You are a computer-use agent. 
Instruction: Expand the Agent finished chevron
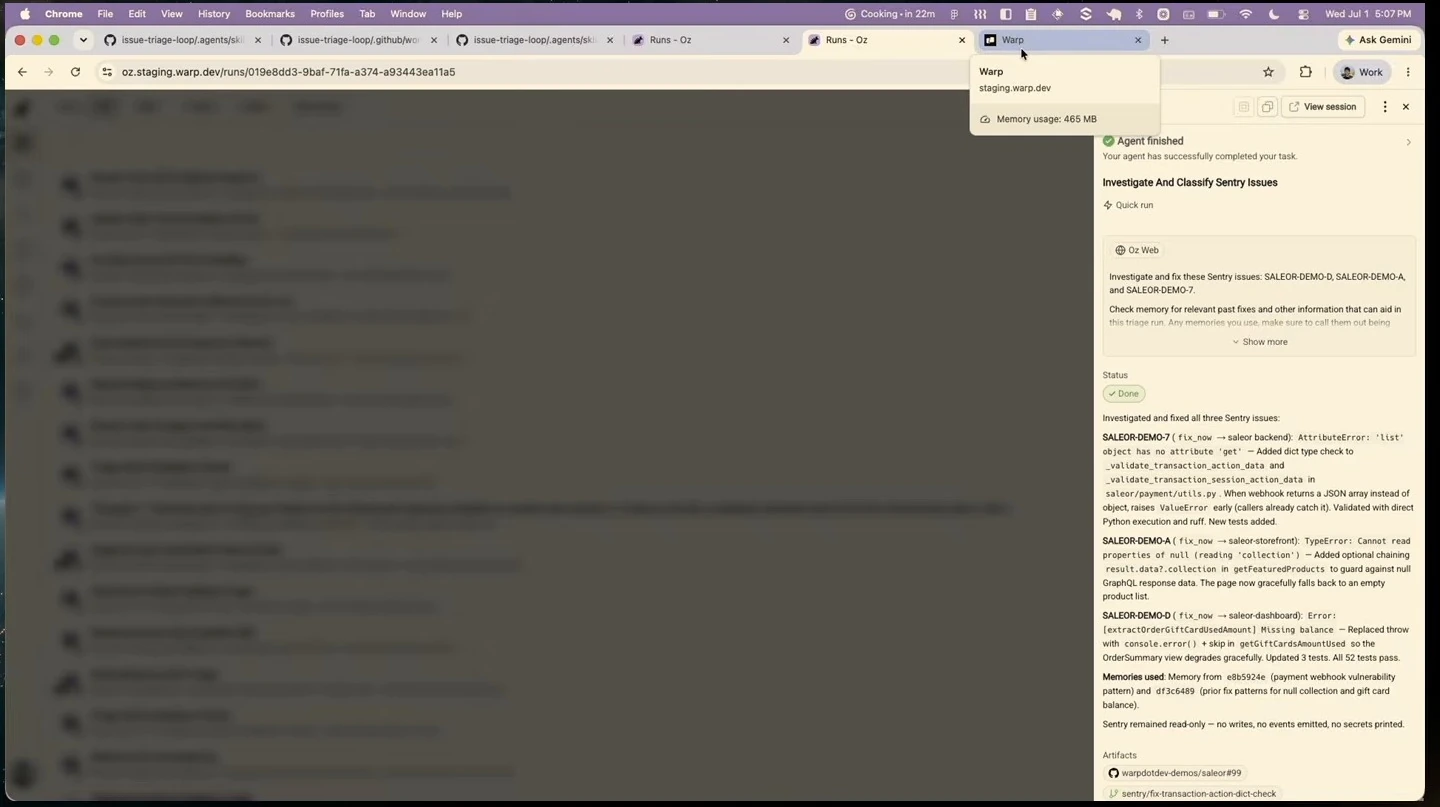click(x=1409, y=142)
